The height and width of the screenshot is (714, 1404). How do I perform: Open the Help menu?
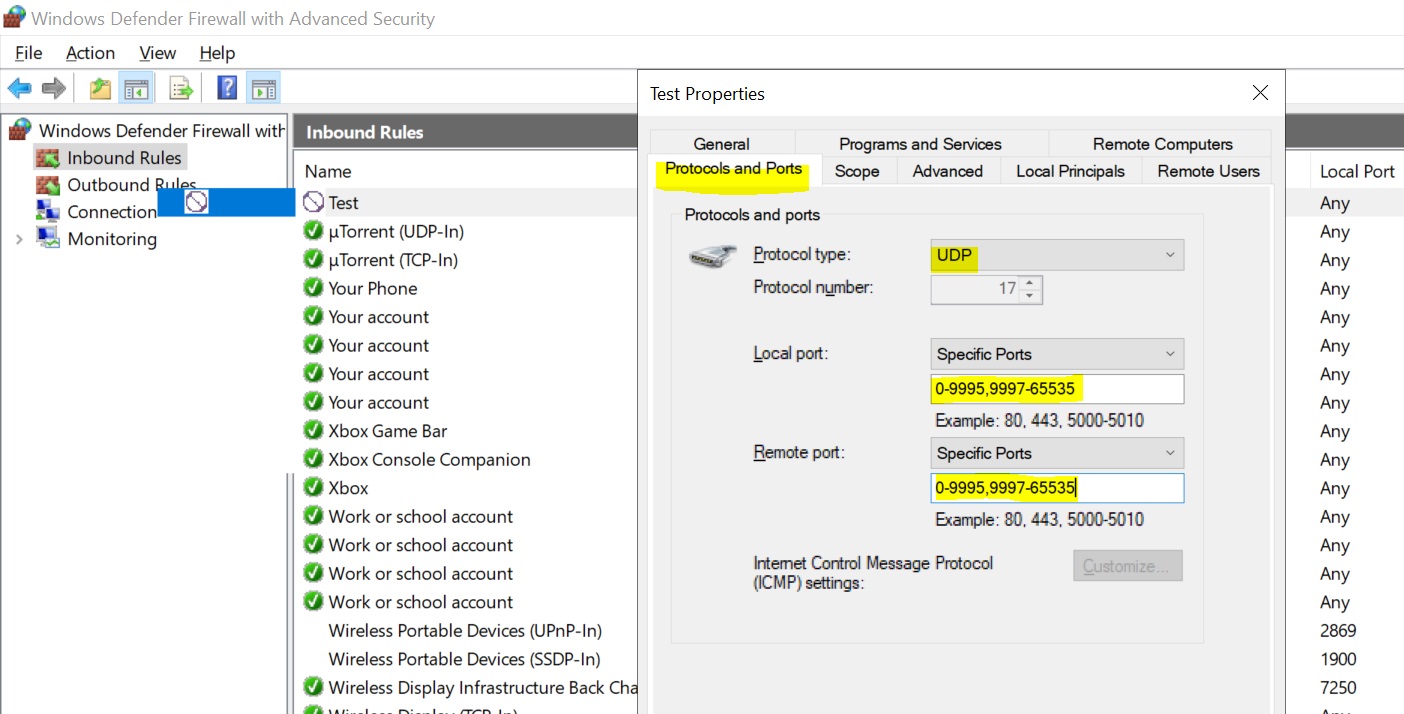[x=217, y=53]
